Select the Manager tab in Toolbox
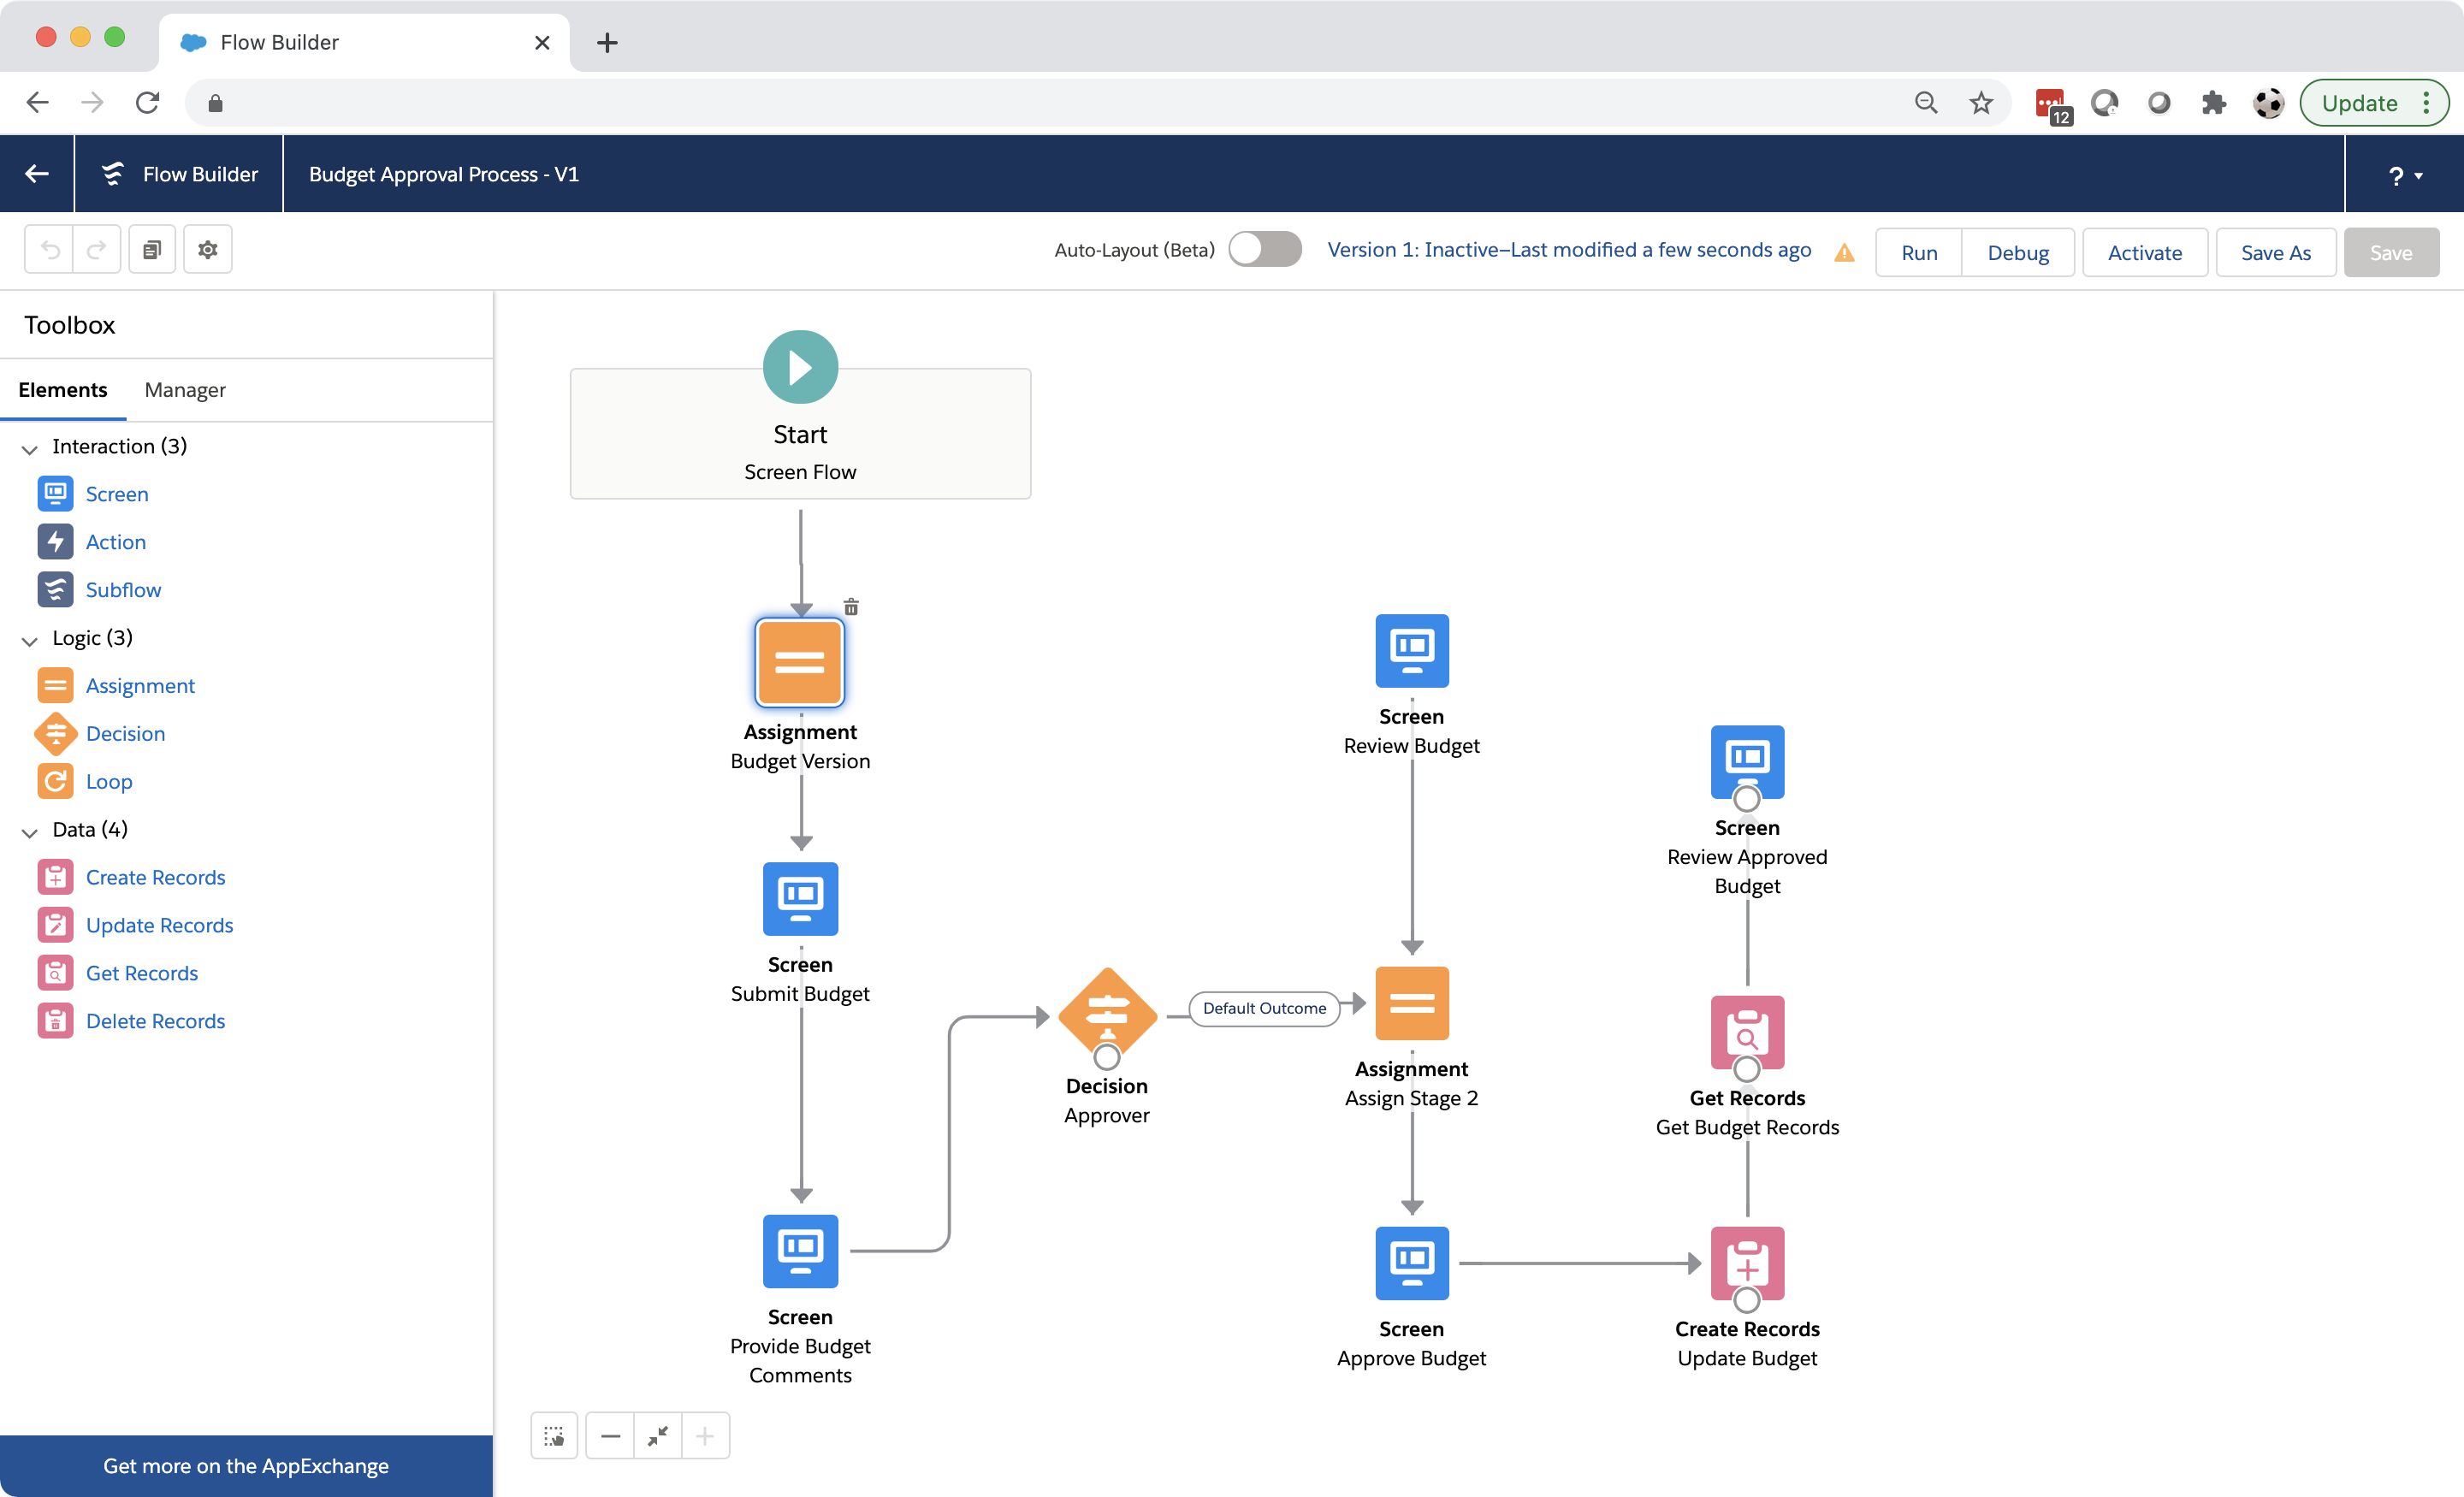The height and width of the screenshot is (1497, 2464). point(185,388)
